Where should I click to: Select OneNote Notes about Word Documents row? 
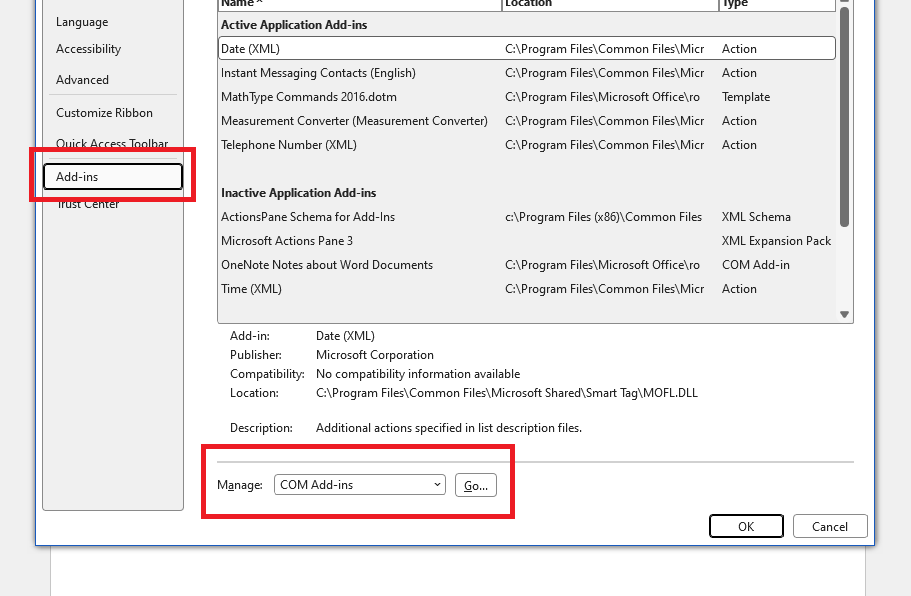527,265
